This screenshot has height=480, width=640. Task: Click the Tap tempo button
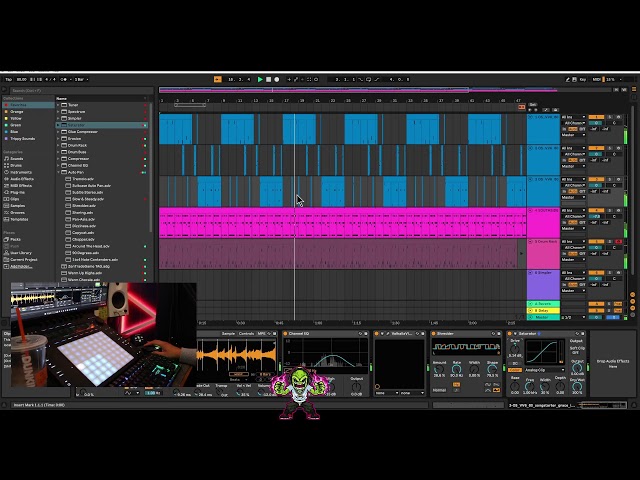coord(9,80)
